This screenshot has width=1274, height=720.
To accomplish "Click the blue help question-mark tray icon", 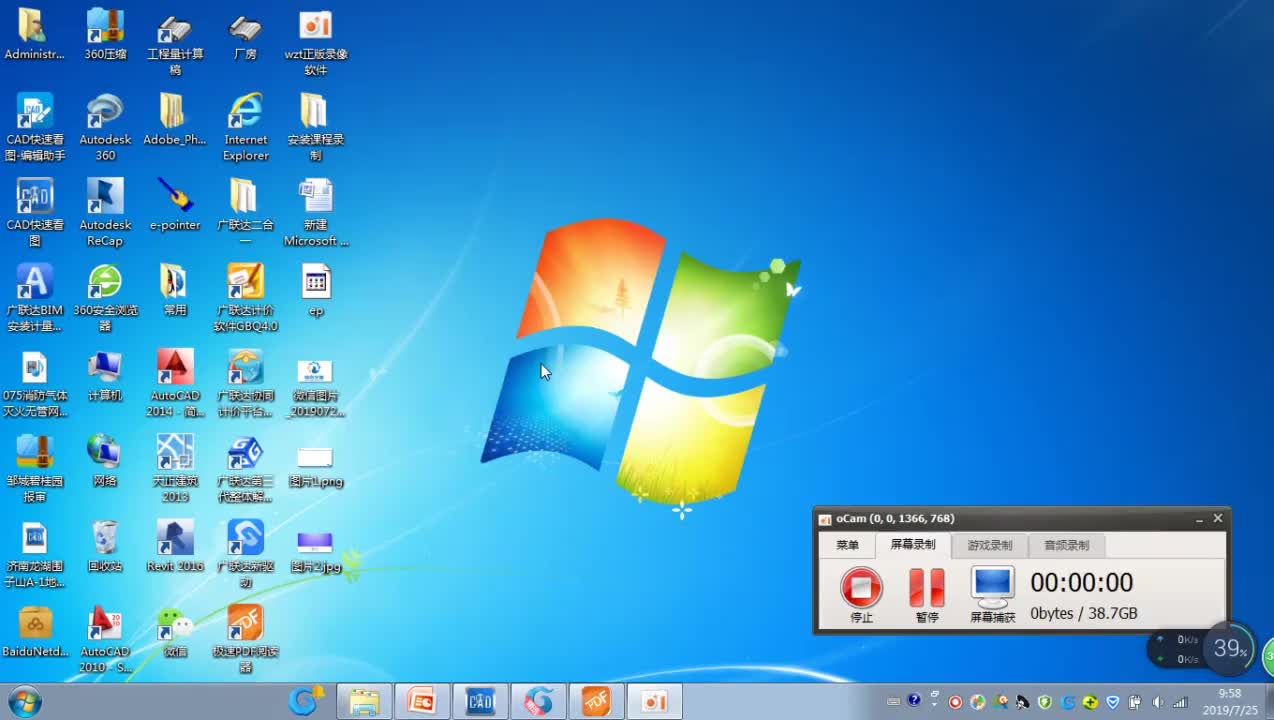I will (x=914, y=701).
